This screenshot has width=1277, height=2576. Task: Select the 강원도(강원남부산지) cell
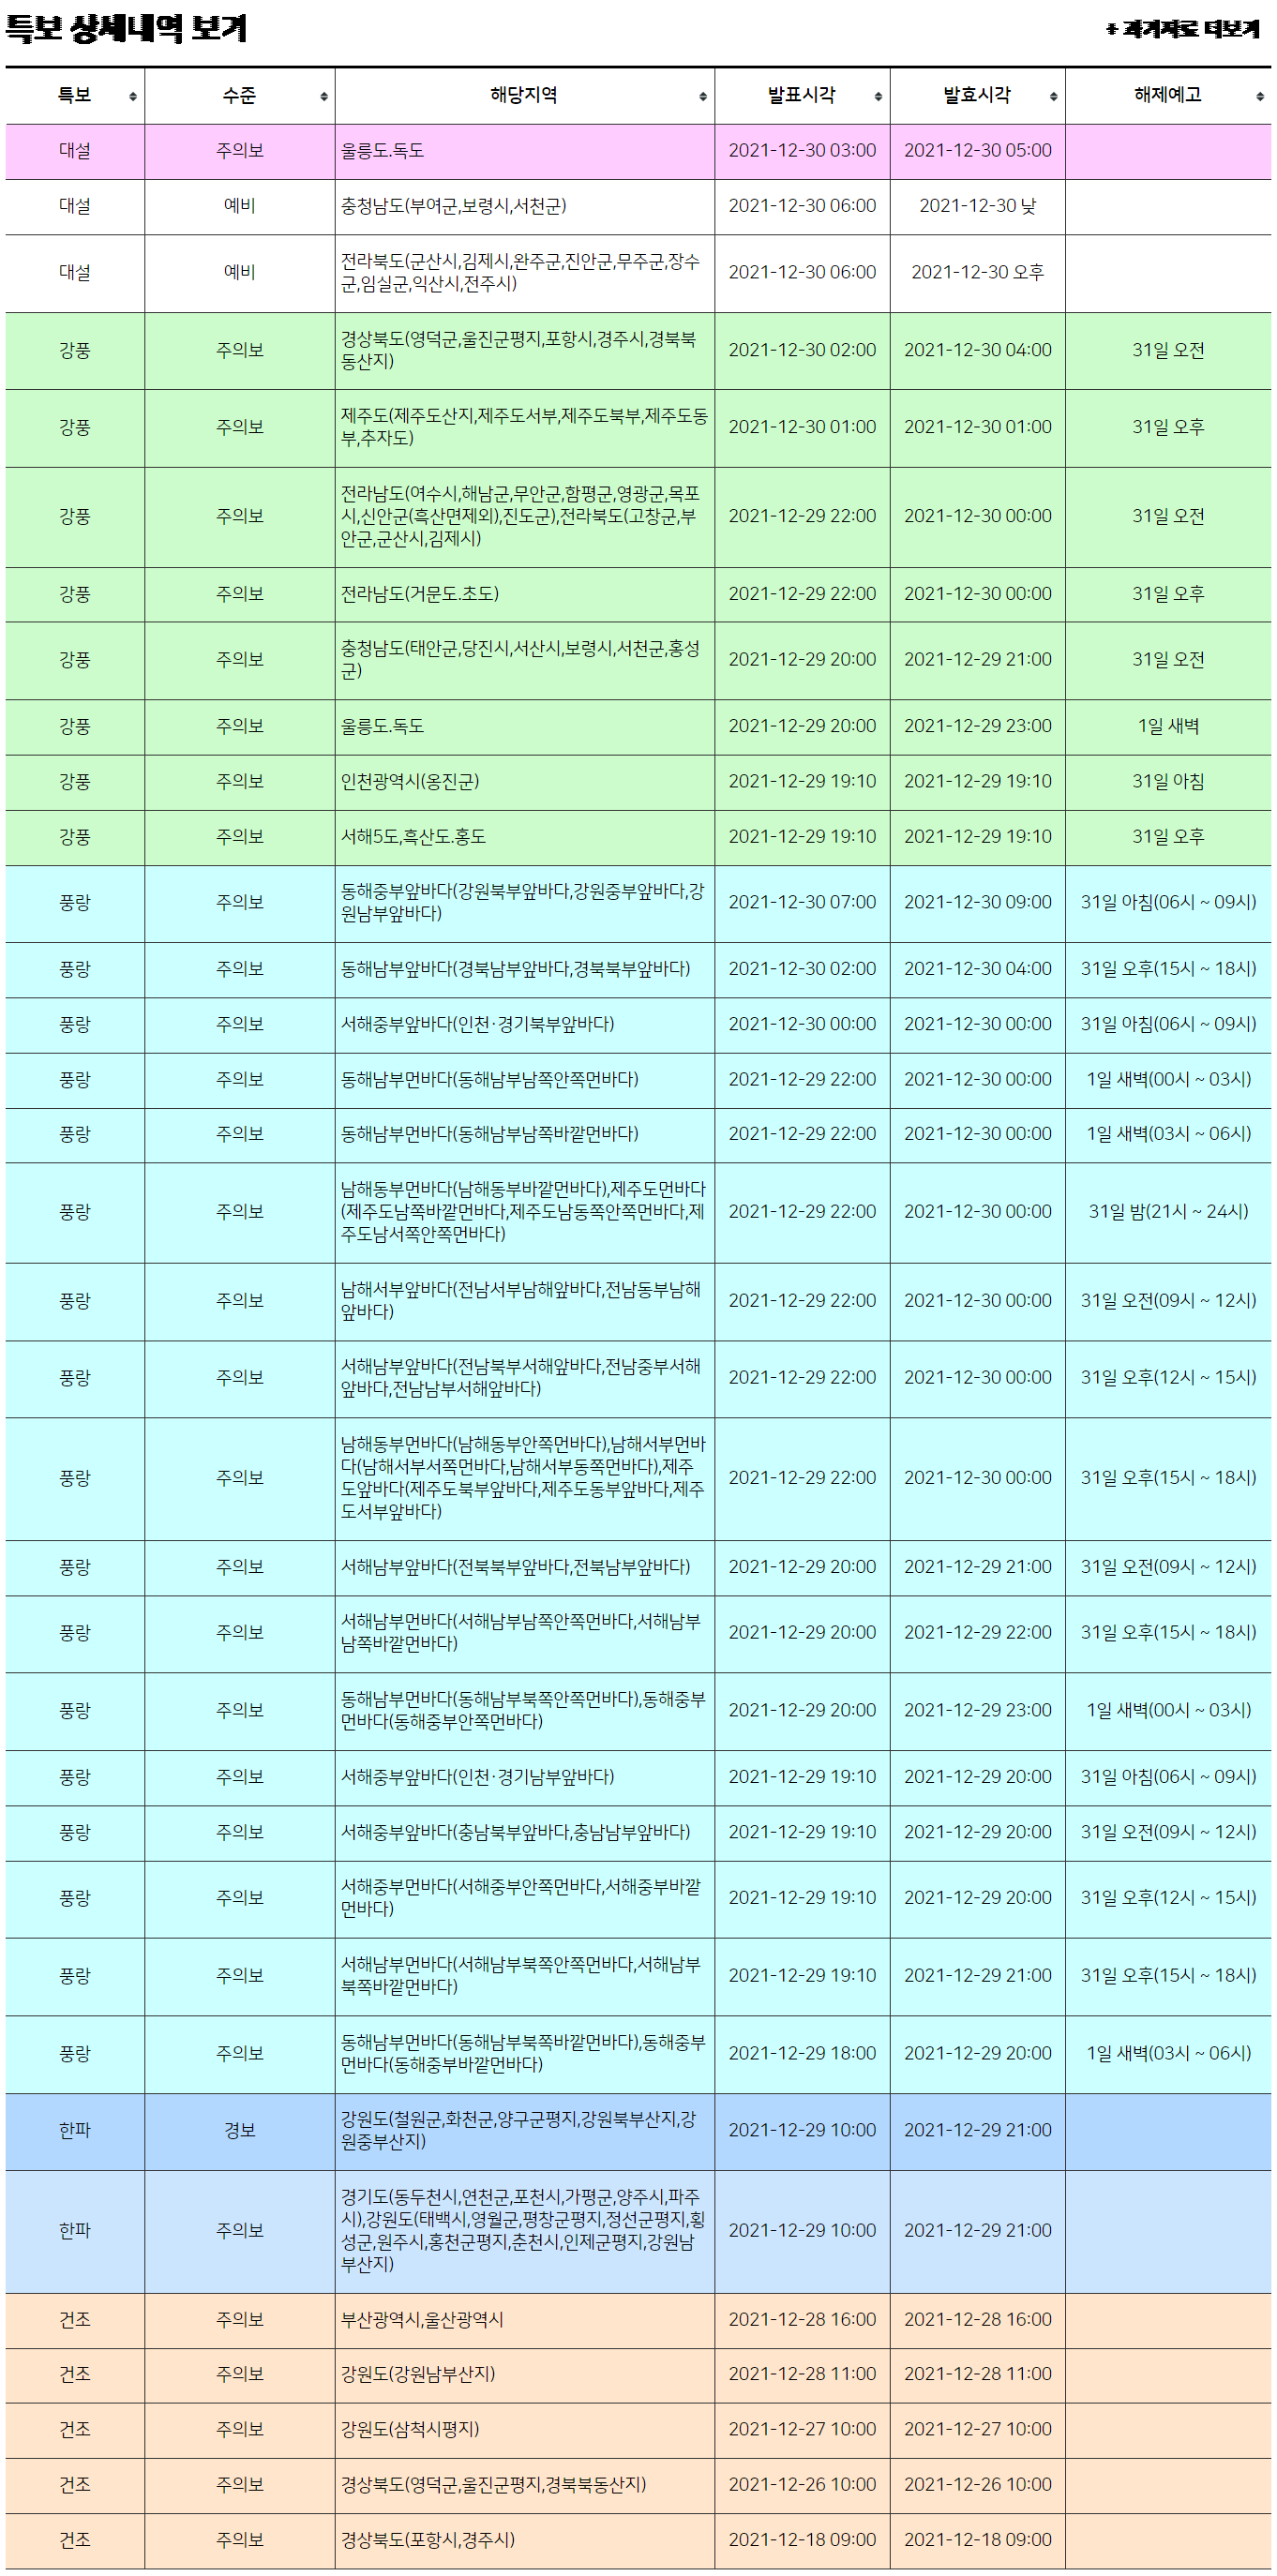click(x=525, y=2375)
